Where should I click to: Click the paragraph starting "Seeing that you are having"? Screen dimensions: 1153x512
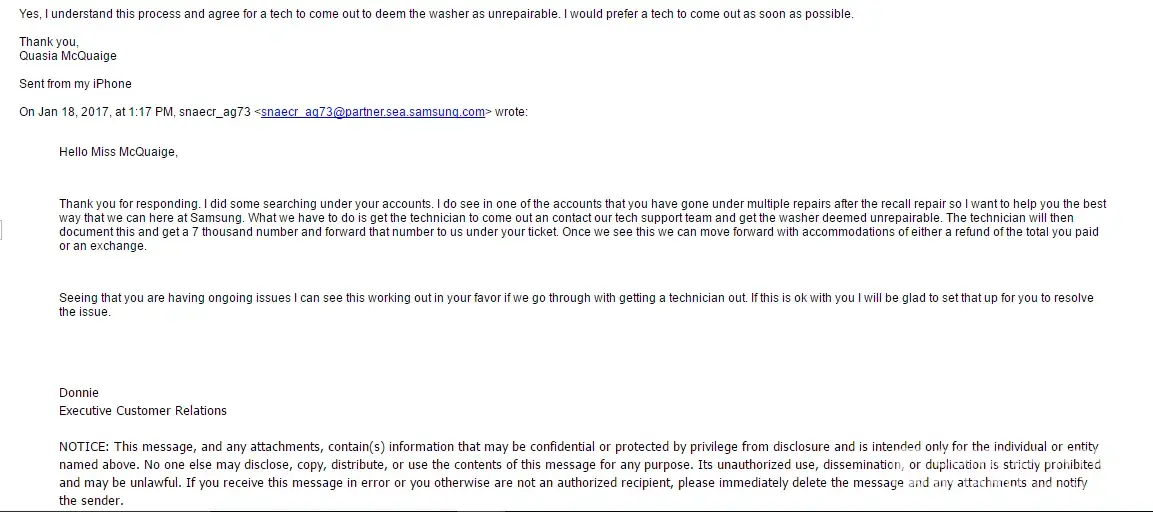[300, 298]
